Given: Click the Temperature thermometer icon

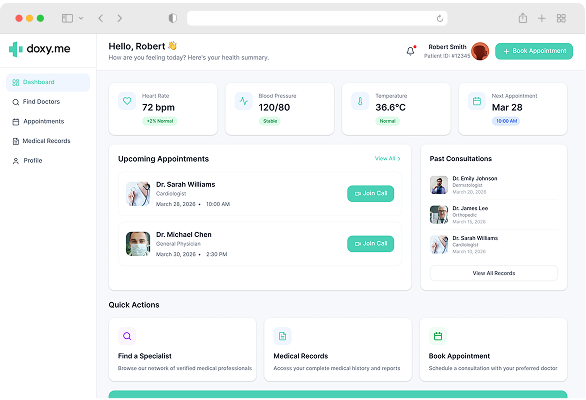Looking at the screenshot, I should coord(360,101).
